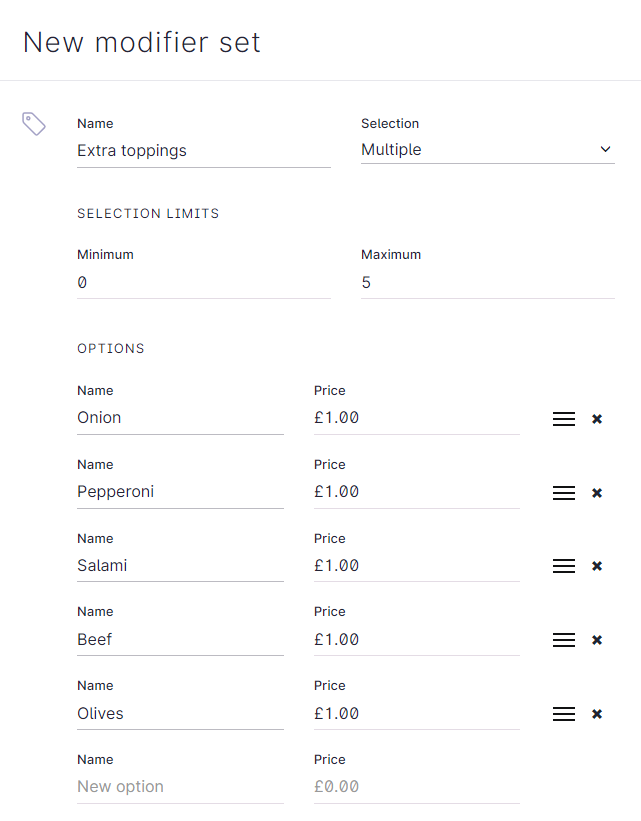This screenshot has width=641, height=821.
Task: Remove the Salami option
Action: click(x=597, y=566)
